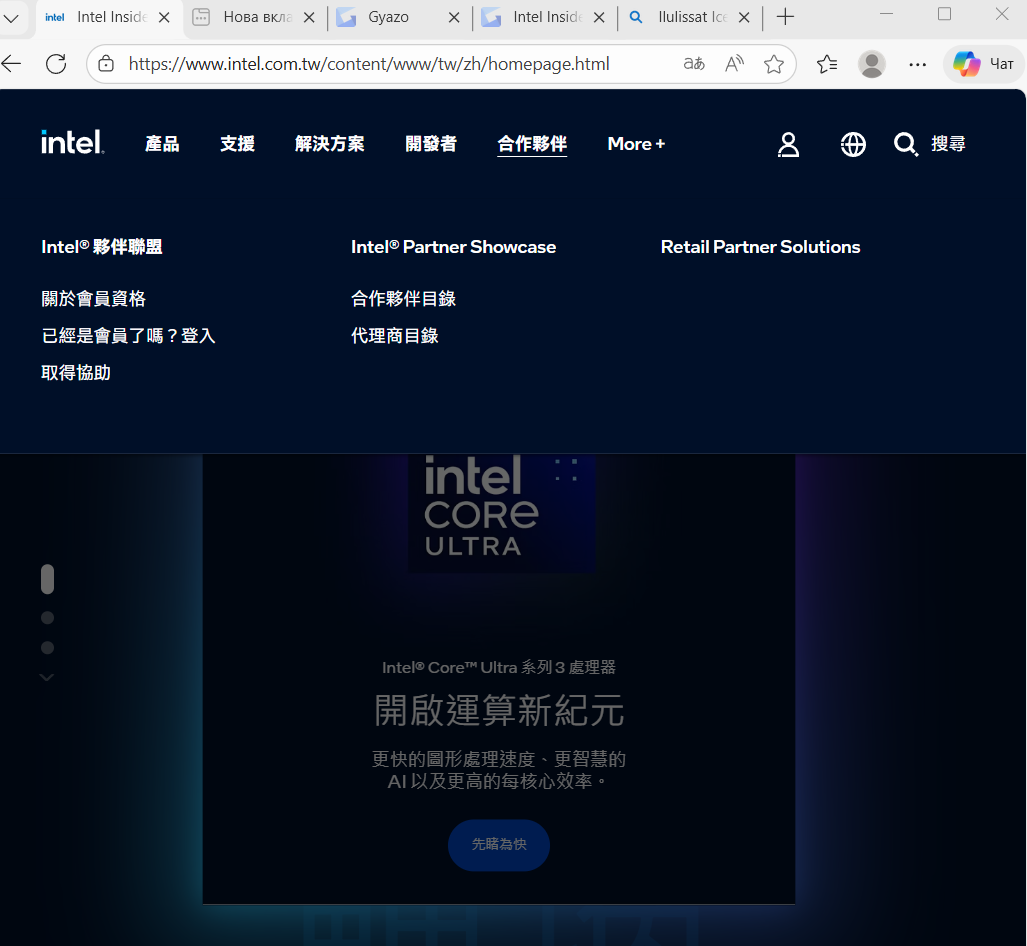Expand the More + navigation menu
Screen dimensions: 1027x946
click(x=636, y=143)
